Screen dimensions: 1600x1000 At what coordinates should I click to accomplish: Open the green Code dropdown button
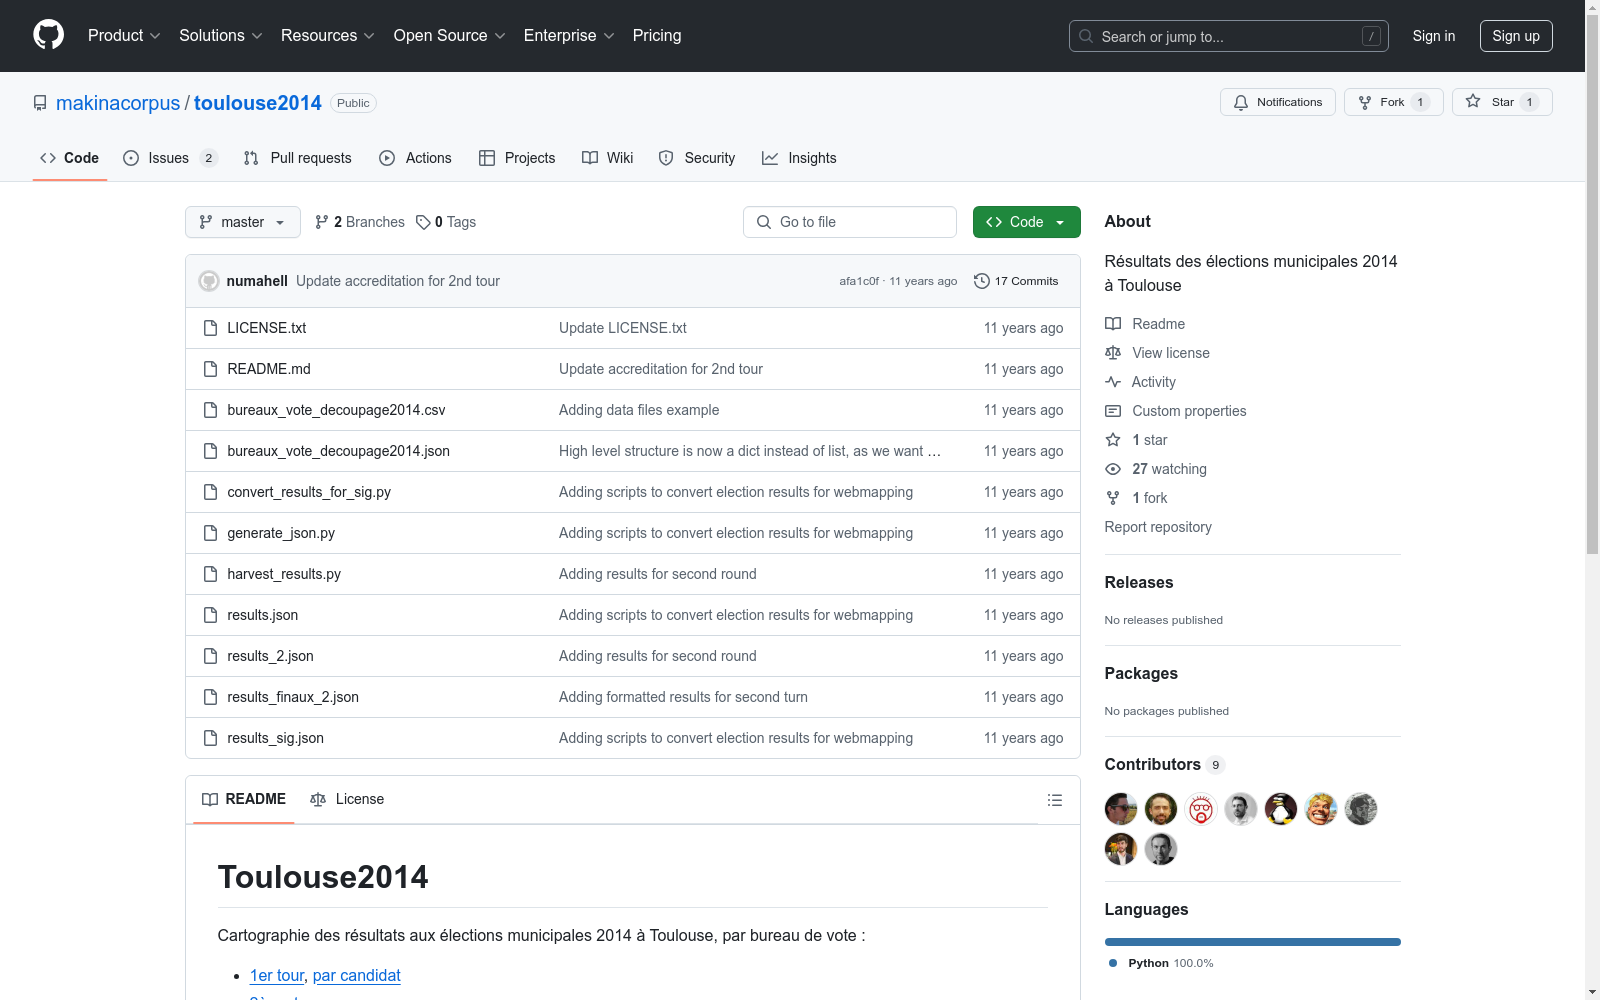[1027, 222]
